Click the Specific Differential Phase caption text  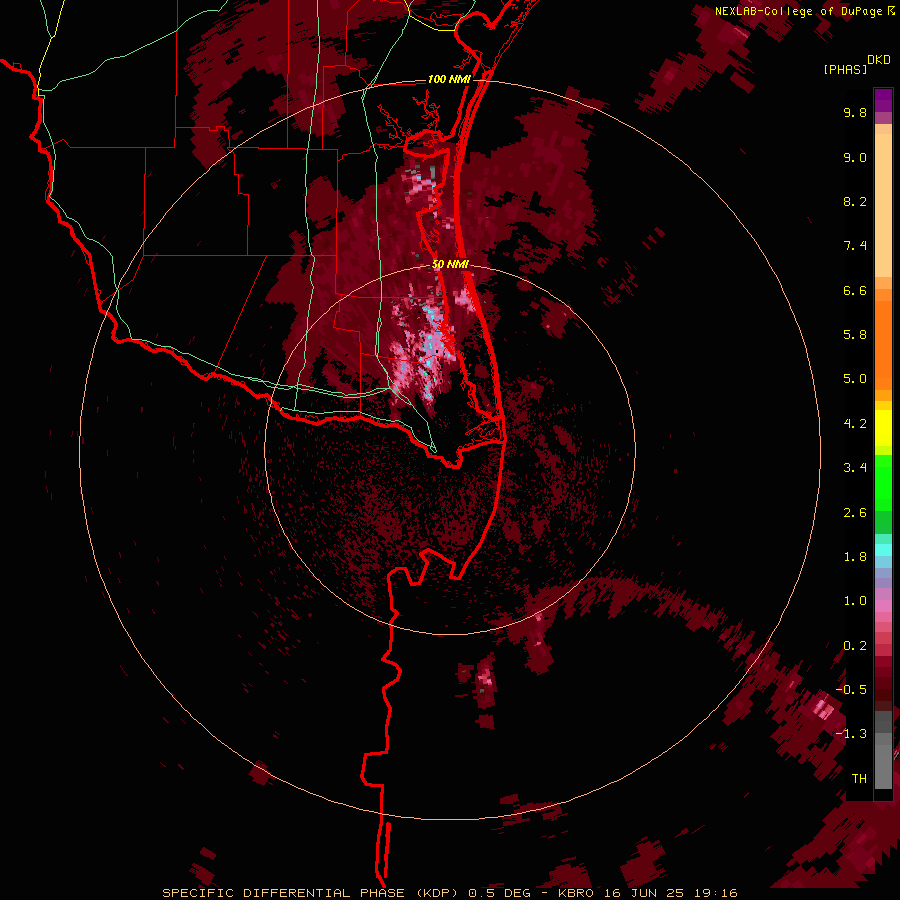(450, 893)
